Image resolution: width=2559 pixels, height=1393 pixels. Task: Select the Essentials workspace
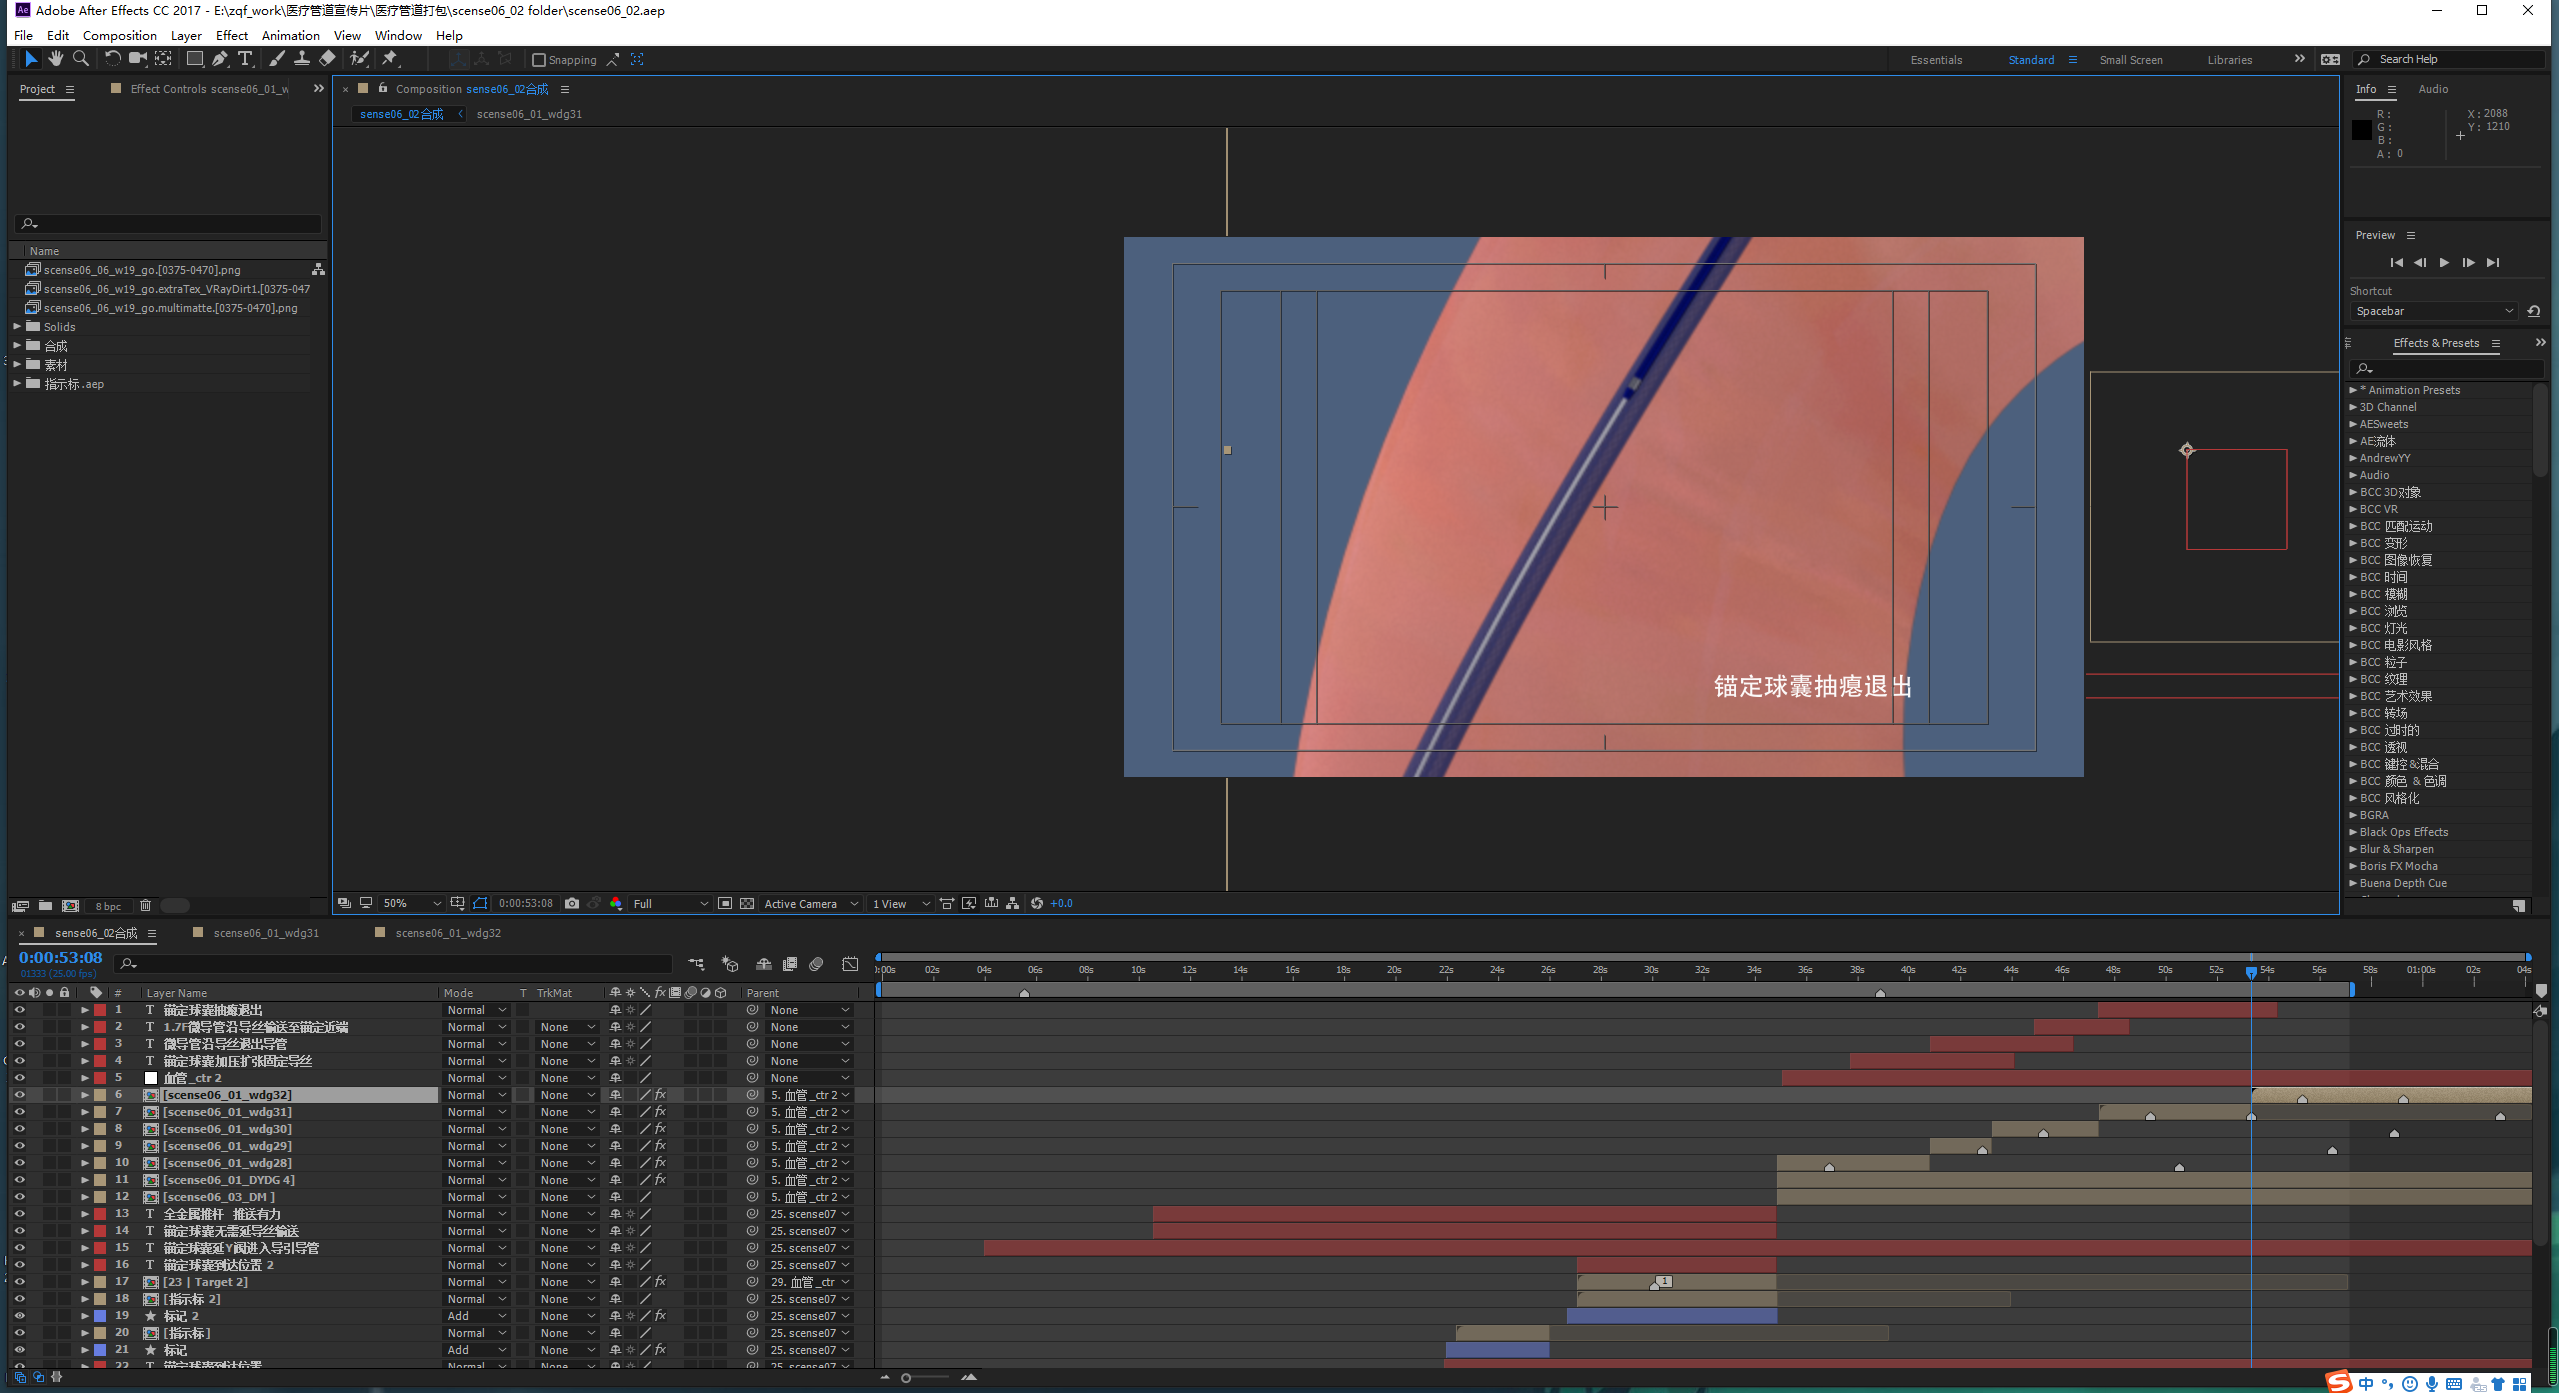coord(1936,60)
